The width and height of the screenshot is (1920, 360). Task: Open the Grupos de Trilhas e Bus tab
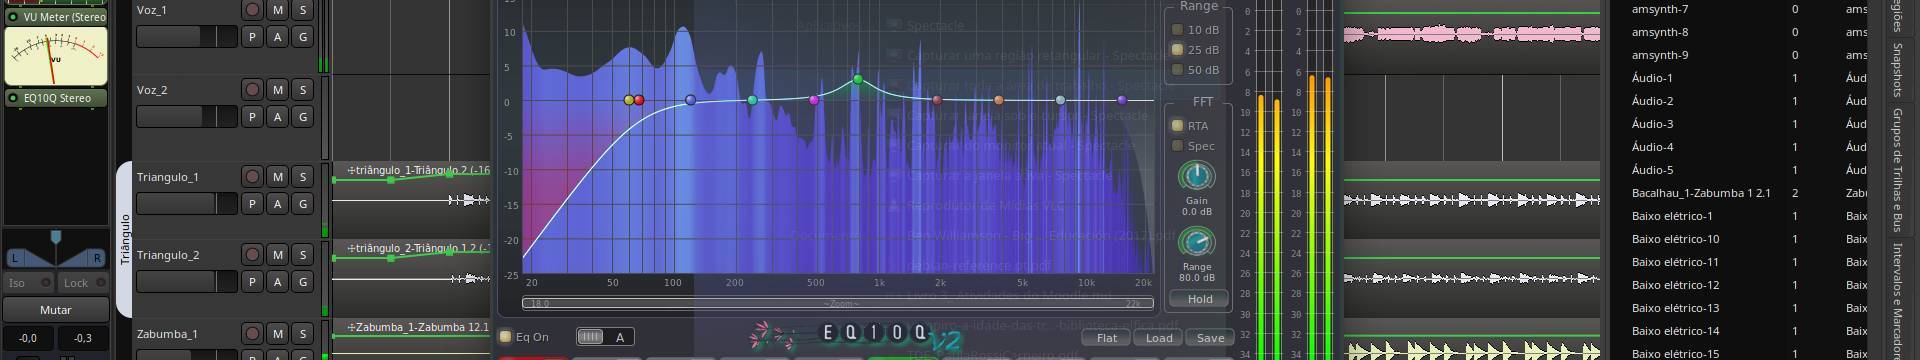click(1897, 170)
